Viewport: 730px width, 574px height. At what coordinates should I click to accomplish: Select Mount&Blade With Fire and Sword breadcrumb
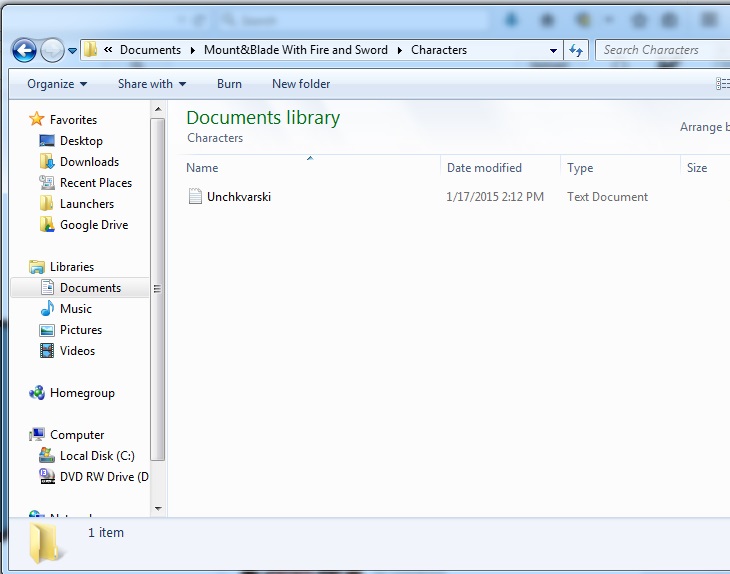(x=296, y=50)
